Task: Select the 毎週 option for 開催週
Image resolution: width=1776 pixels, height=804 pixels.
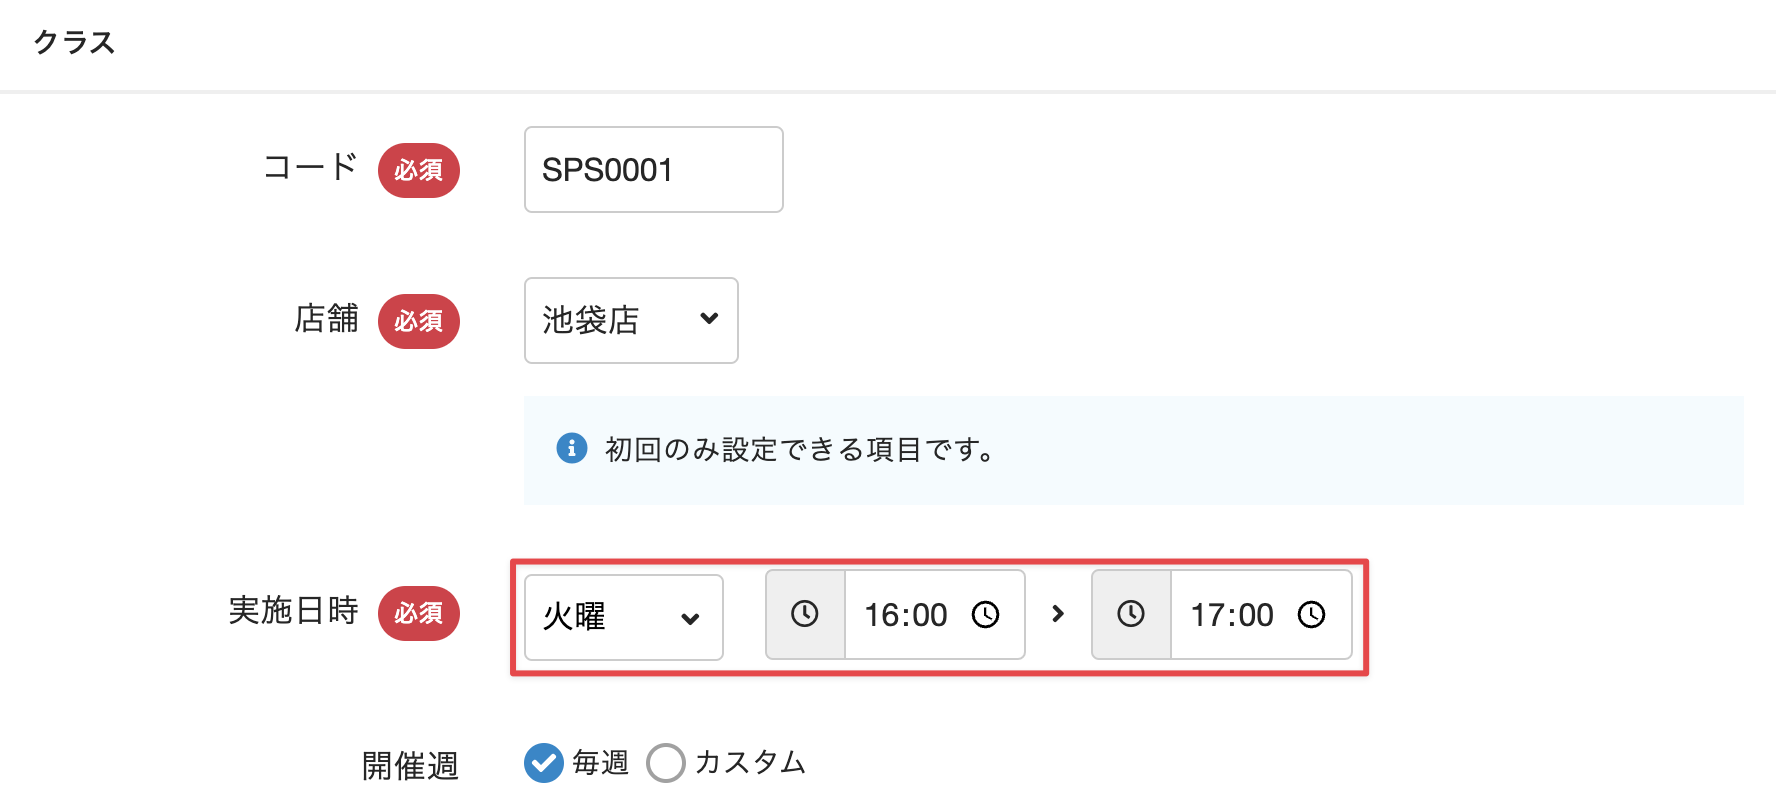Action: point(544,763)
